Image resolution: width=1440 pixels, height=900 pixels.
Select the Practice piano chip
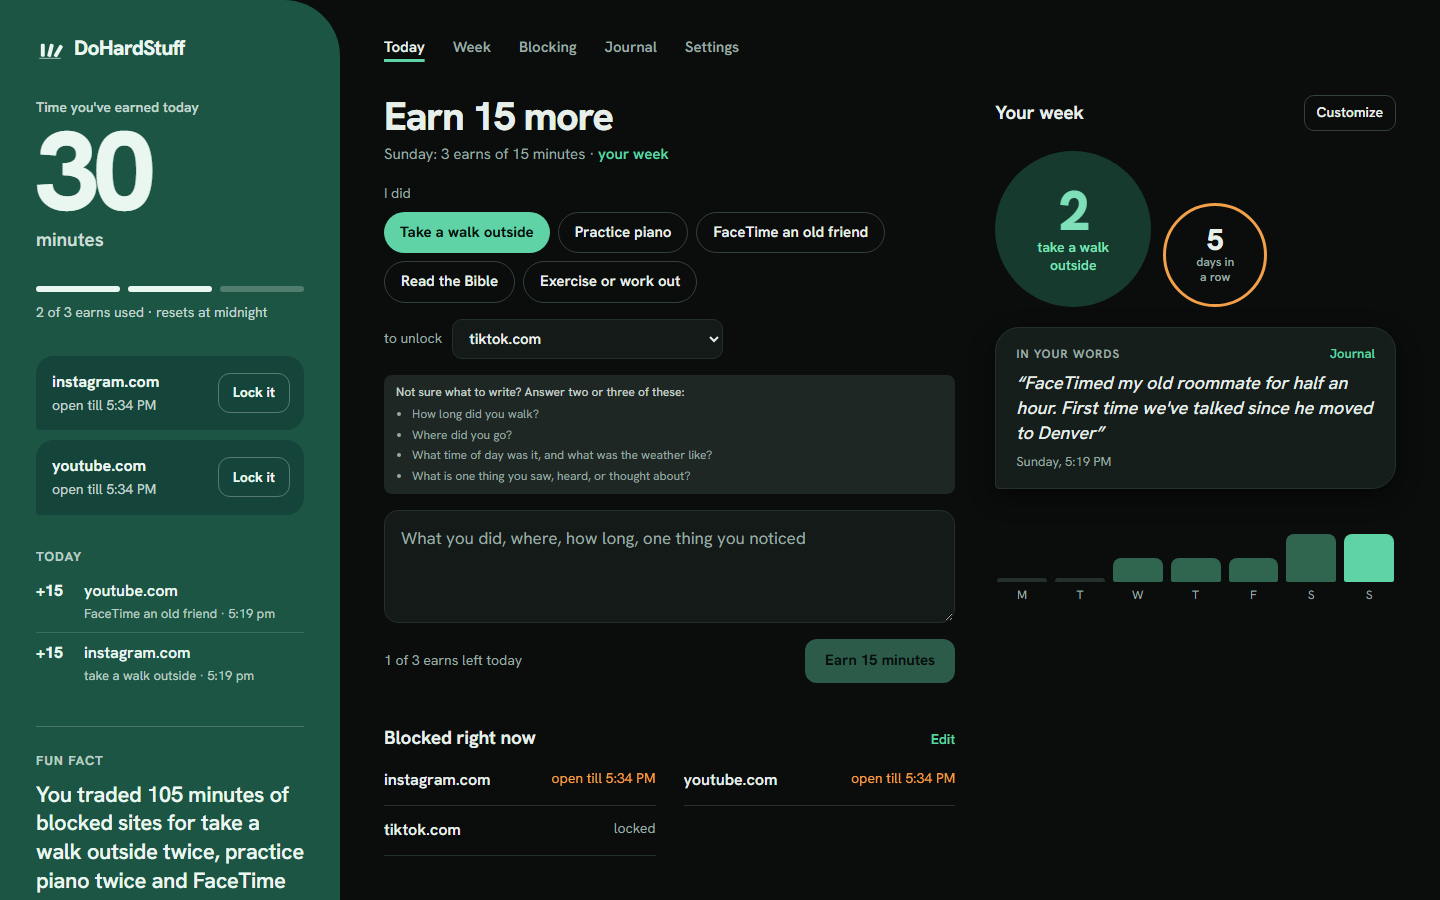pyautogui.click(x=623, y=233)
